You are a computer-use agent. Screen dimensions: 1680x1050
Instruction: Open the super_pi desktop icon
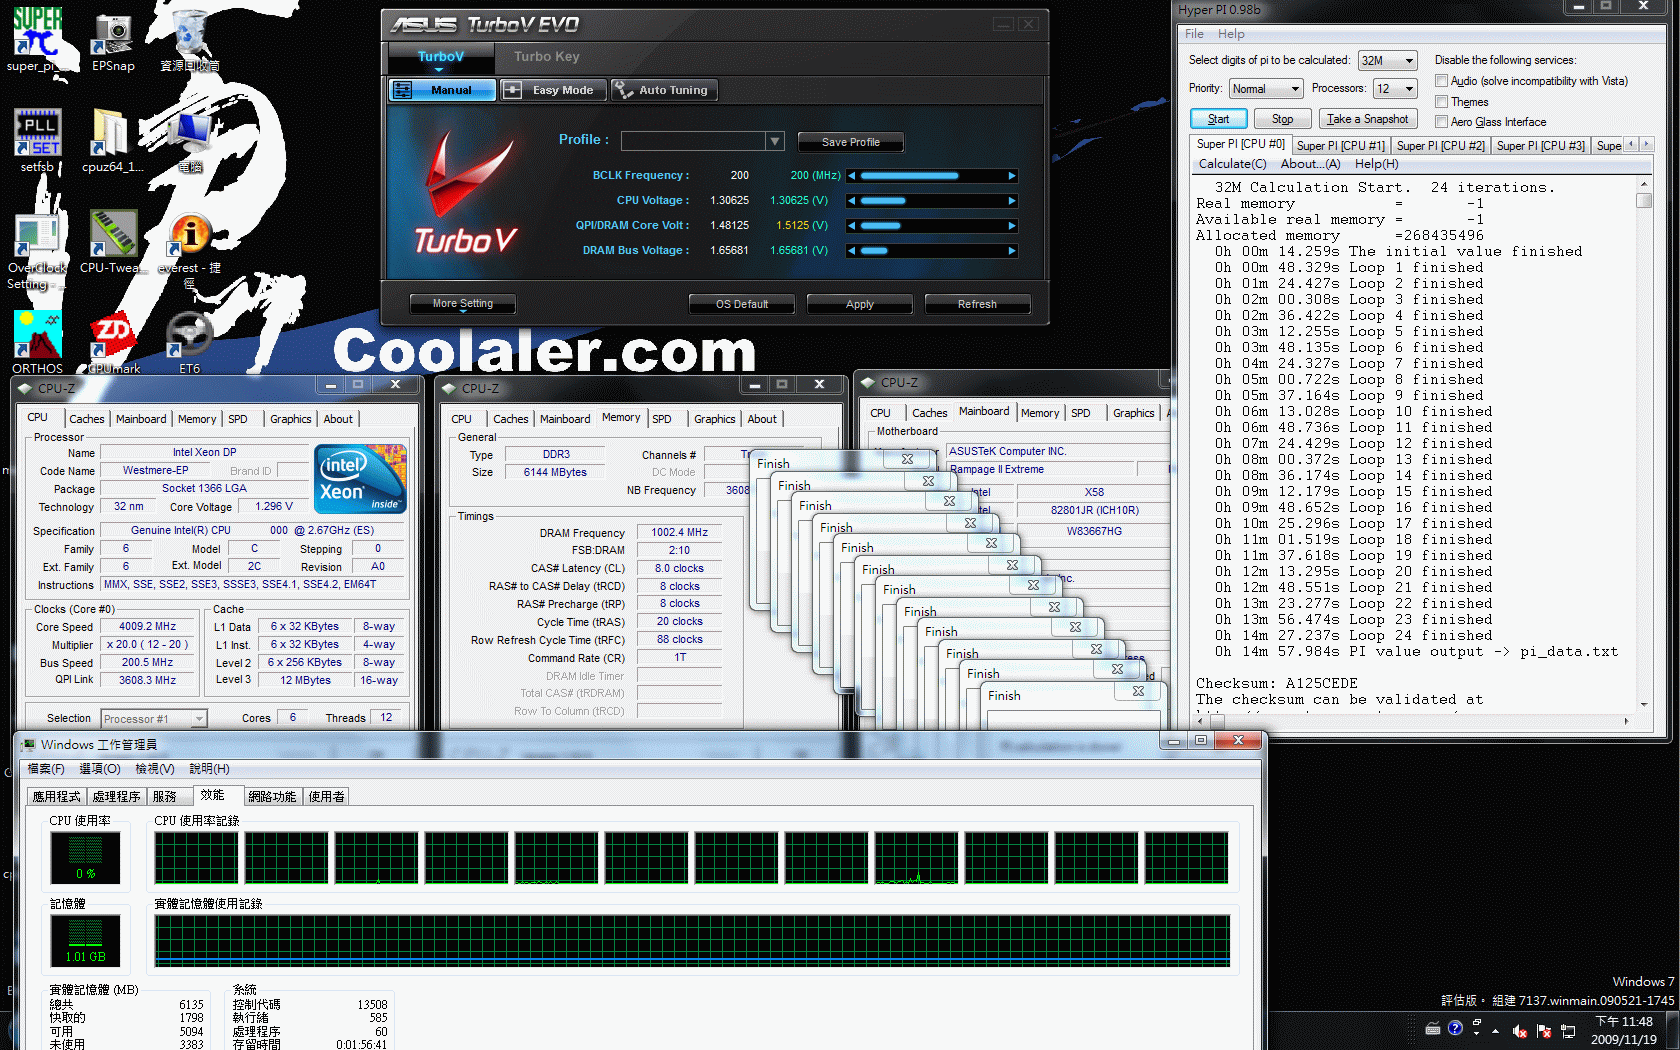[37, 36]
